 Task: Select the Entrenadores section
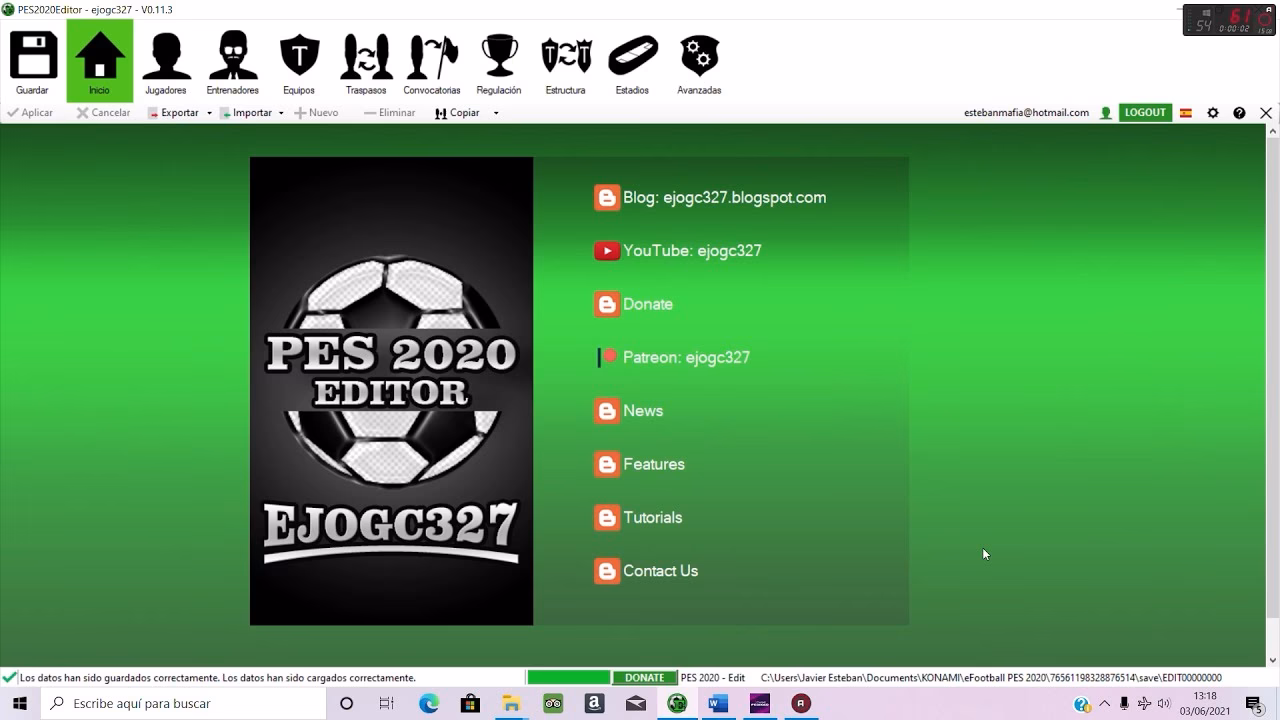pos(232,62)
